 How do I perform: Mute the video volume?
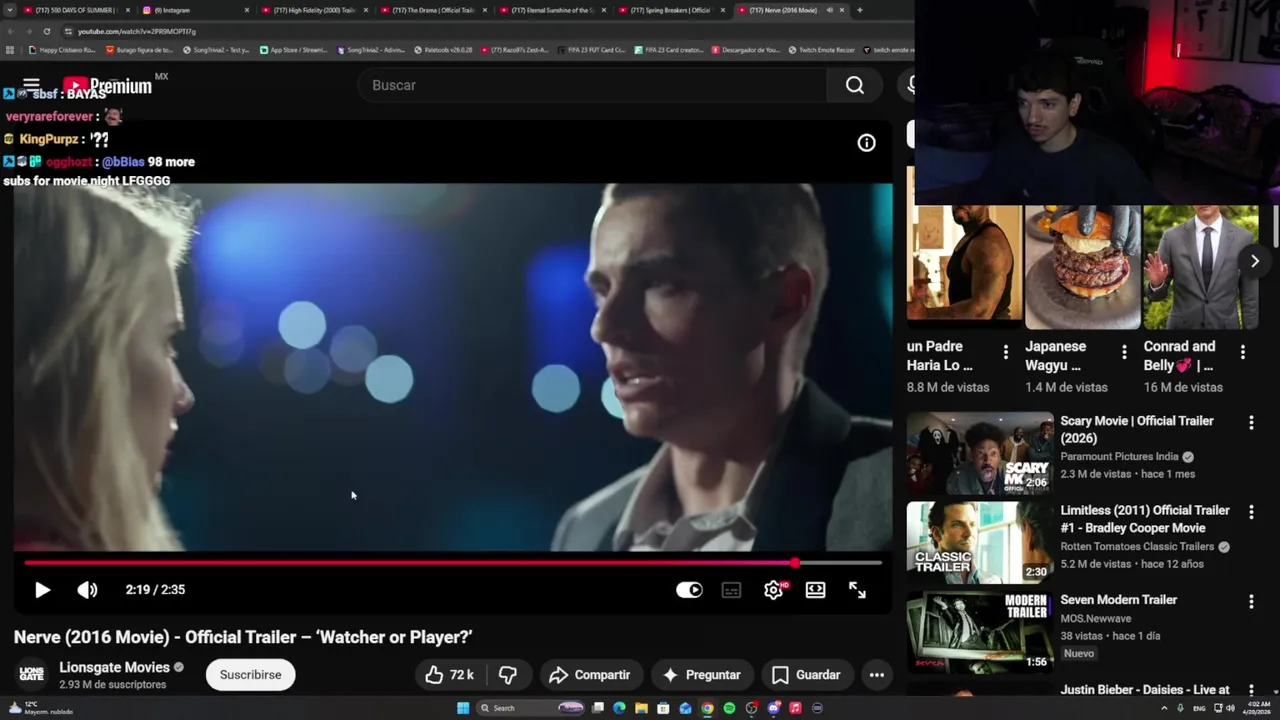[x=87, y=590]
